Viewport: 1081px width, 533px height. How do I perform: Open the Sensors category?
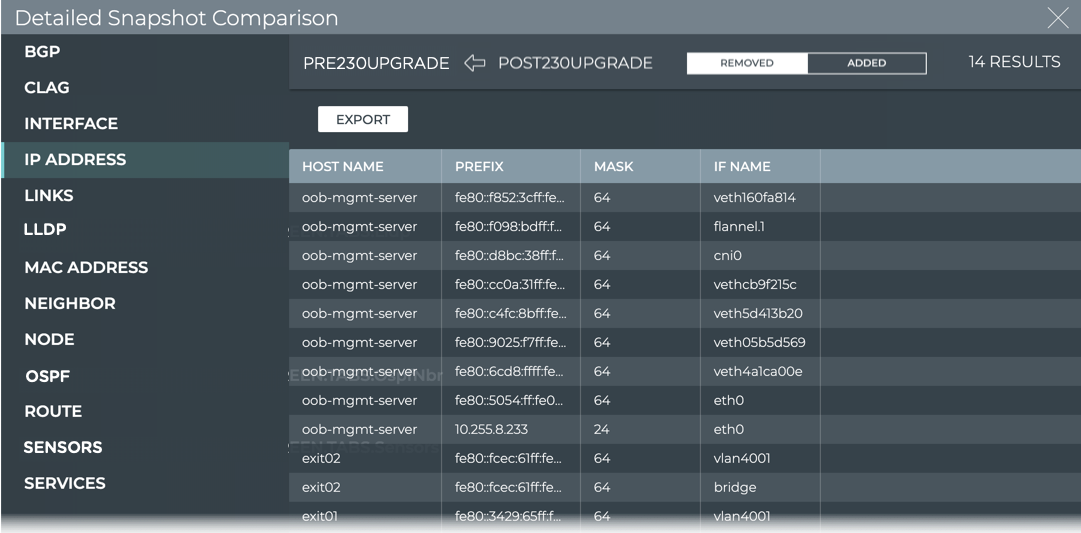coord(63,447)
